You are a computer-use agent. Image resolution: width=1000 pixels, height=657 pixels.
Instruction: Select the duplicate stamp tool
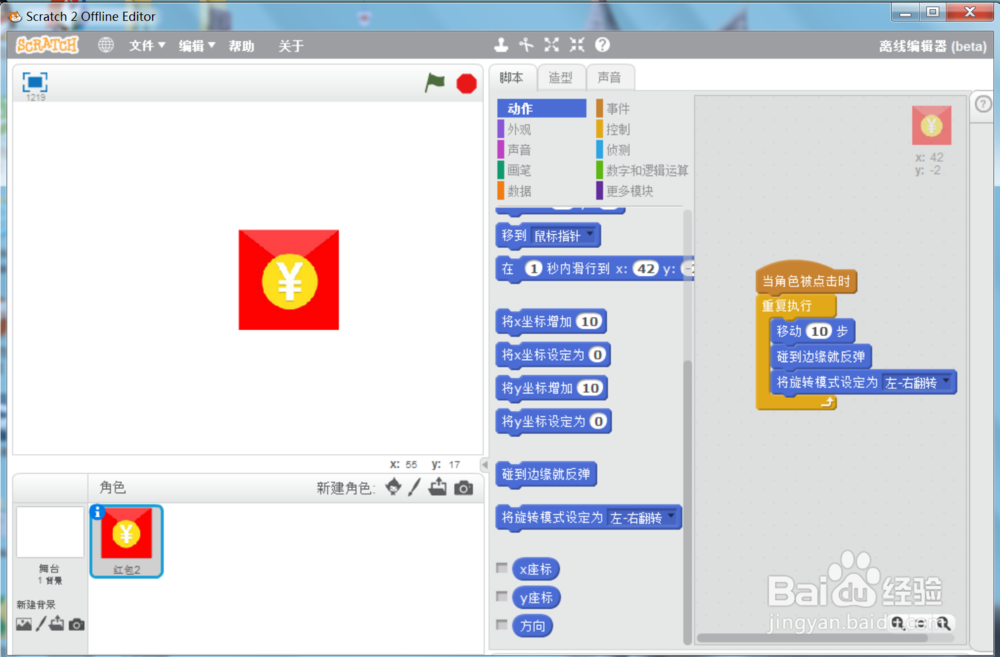tap(502, 45)
